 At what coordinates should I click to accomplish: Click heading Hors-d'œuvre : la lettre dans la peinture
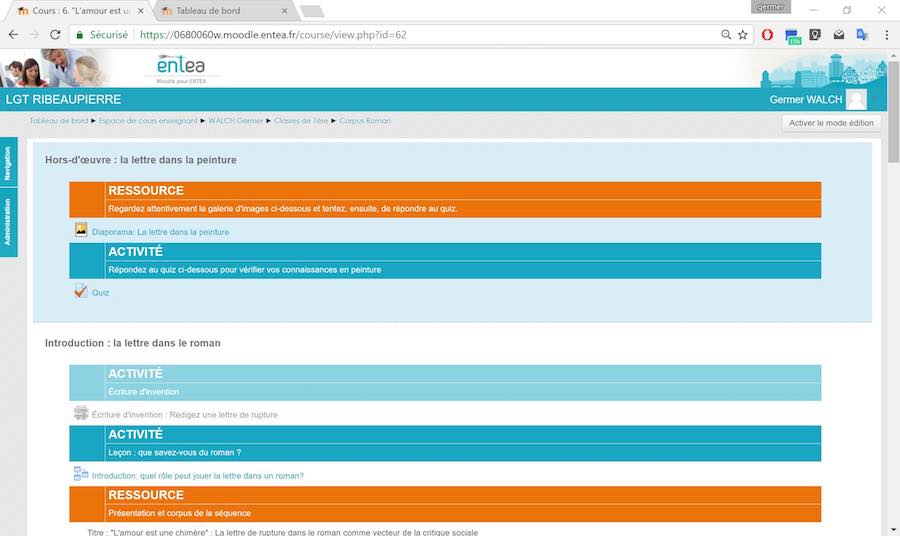pyautogui.click(x=141, y=160)
